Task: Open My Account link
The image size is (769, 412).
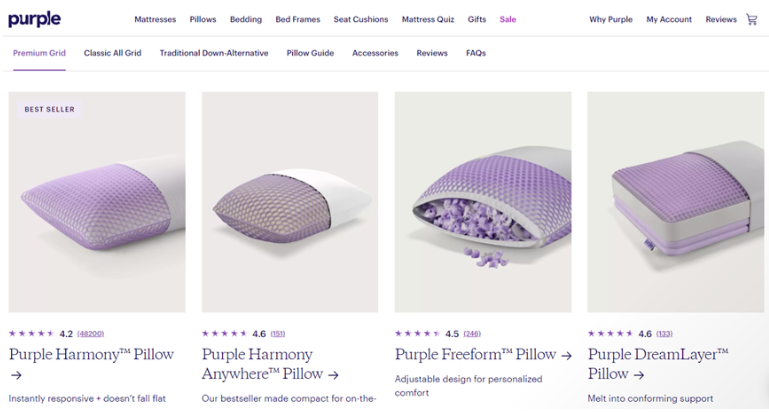Action: click(x=669, y=19)
